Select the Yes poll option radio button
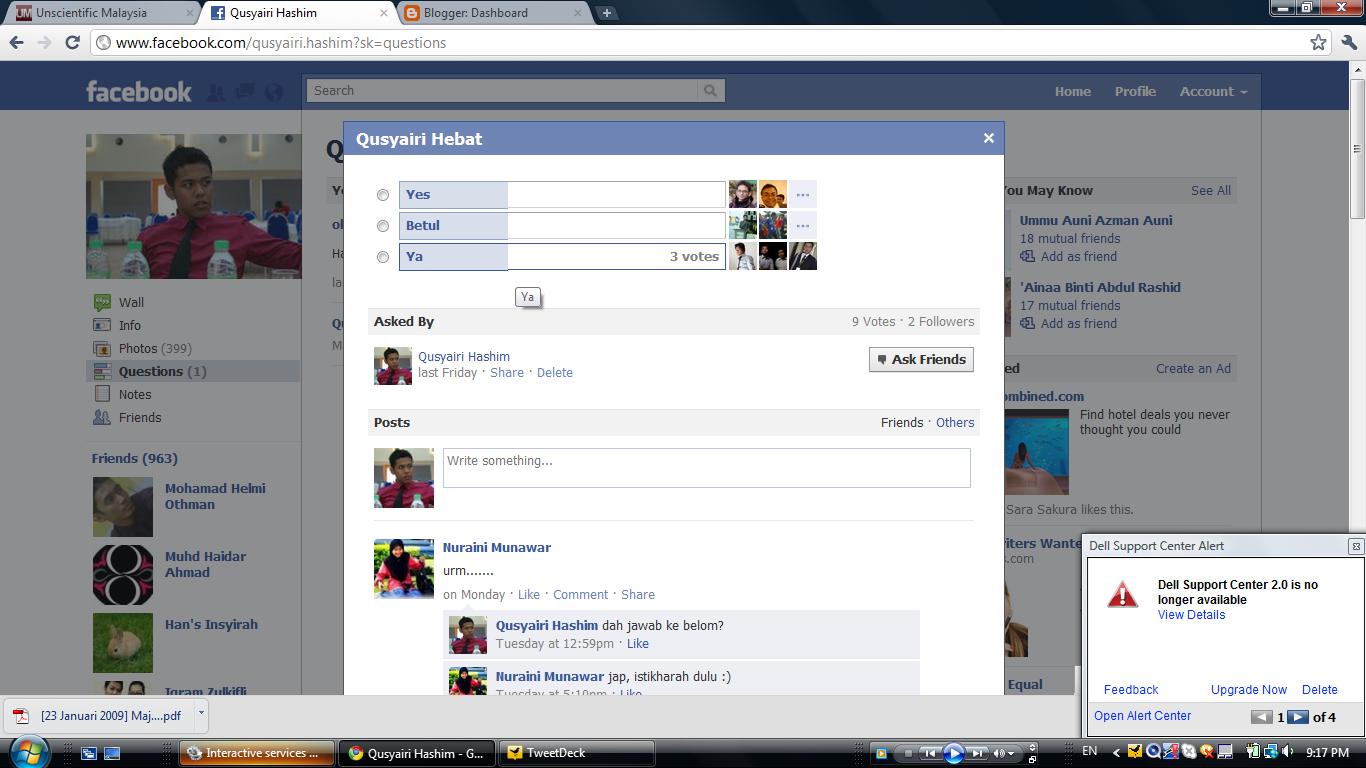Image resolution: width=1366 pixels, height=768 pixels. 382,195
